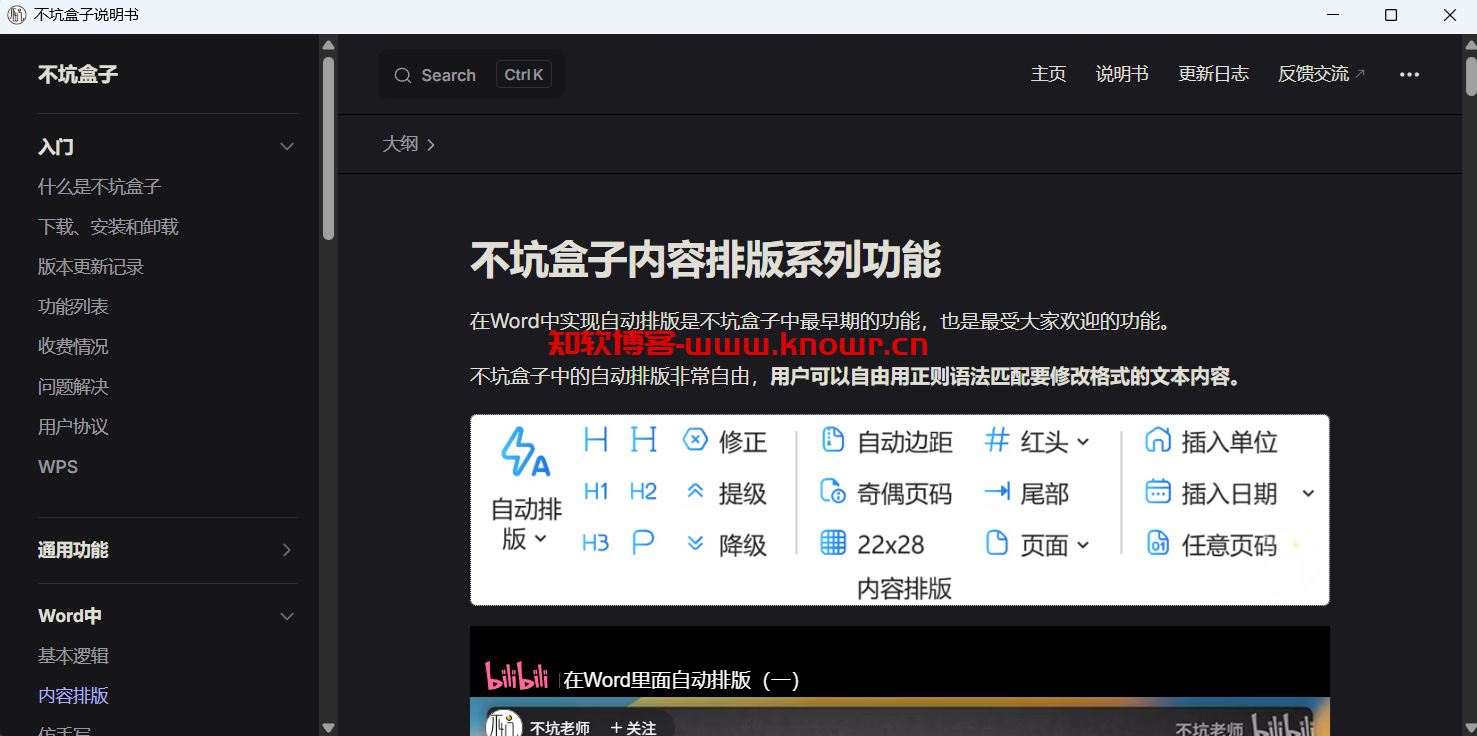
Task: Open 用户协议 sidebar page
Action: (x=73, y=427)
